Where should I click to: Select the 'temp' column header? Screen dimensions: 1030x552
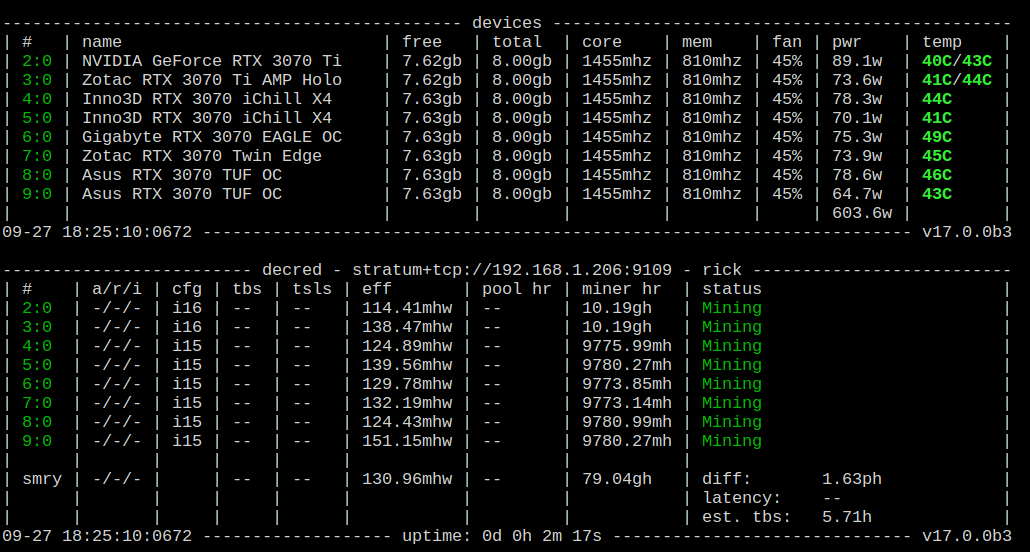(942, 42)
